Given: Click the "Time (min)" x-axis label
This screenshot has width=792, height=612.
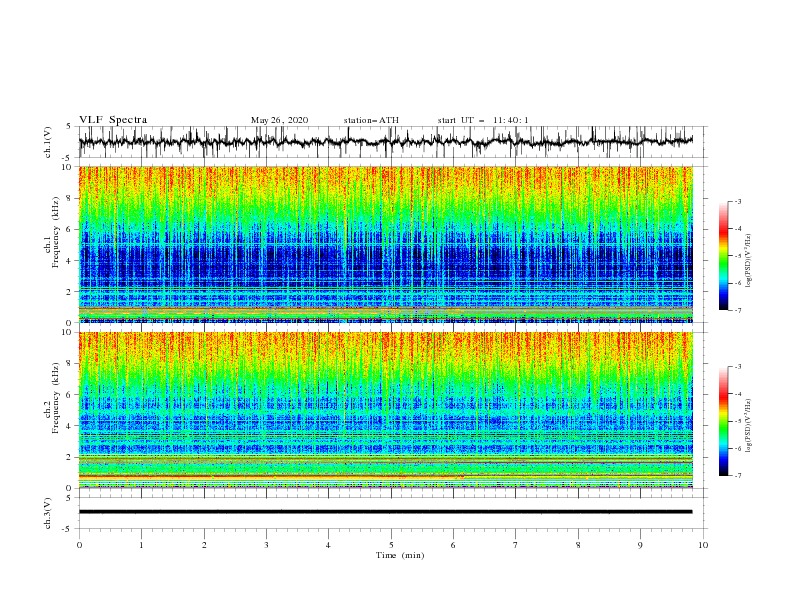Looking at the screenshot, I should [400, 555].
